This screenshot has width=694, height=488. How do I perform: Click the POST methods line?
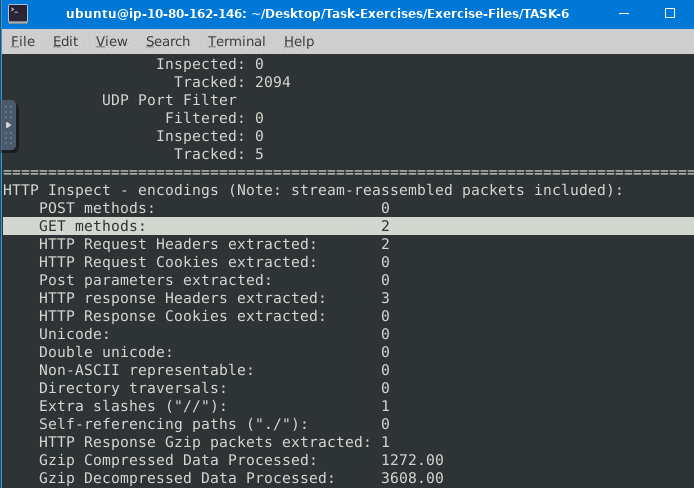tap(97, 208)
